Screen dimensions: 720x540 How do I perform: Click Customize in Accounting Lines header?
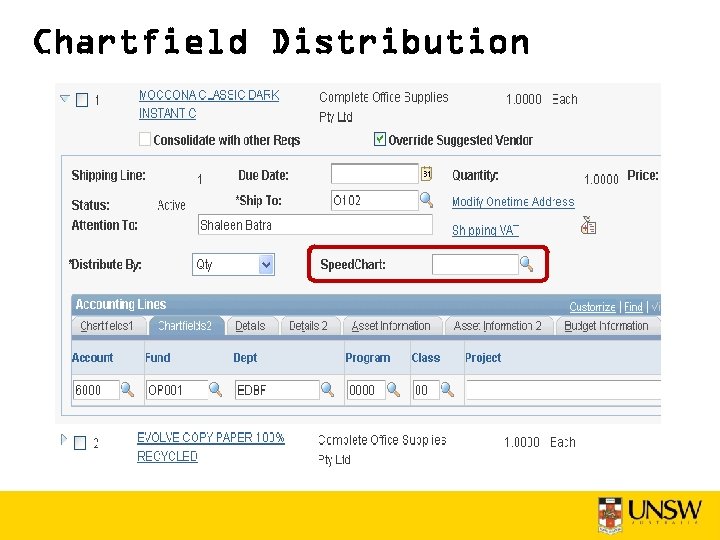coord(592,307)
